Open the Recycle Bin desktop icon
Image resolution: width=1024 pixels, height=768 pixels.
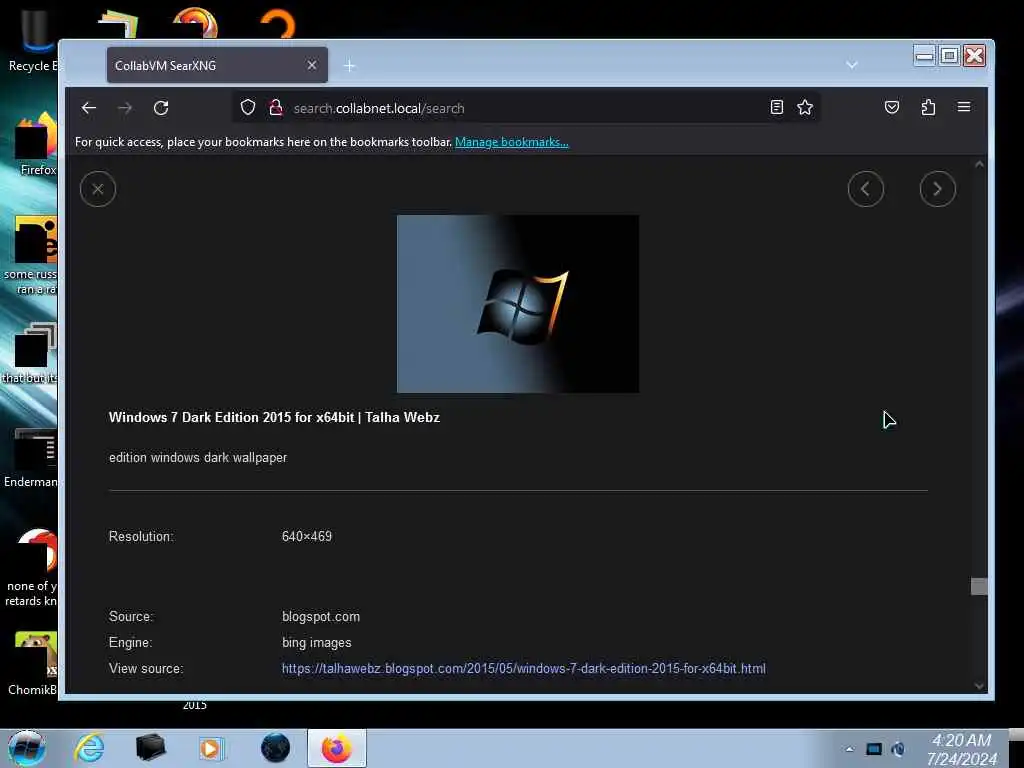31,39
